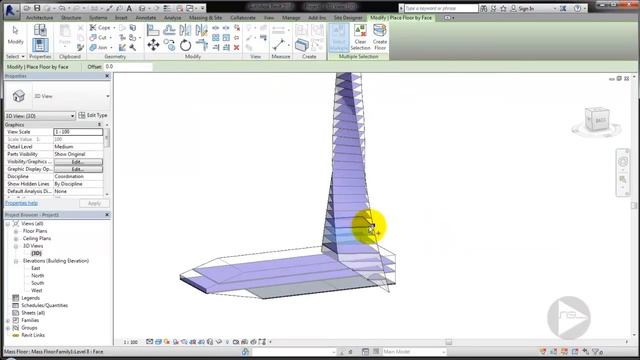Expand the Floor Plans tree node
Image resolution: width=640 pixels, height=360 pixels.
(16, 231)
